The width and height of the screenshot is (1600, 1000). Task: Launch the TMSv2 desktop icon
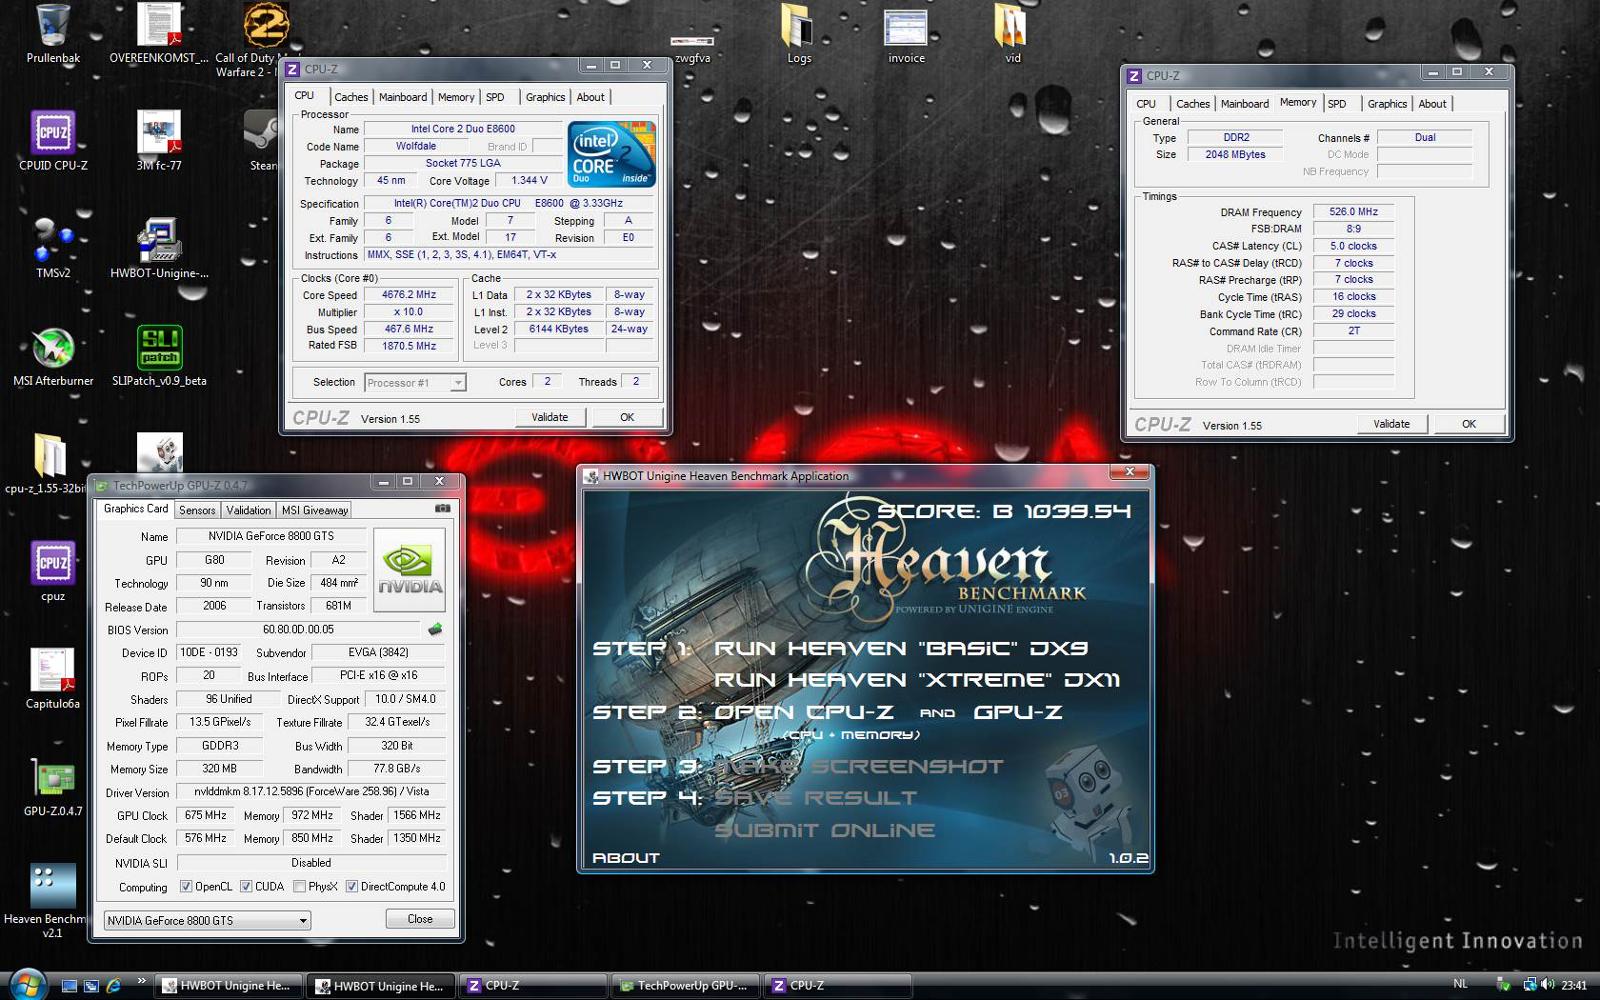tap(53, 247)
